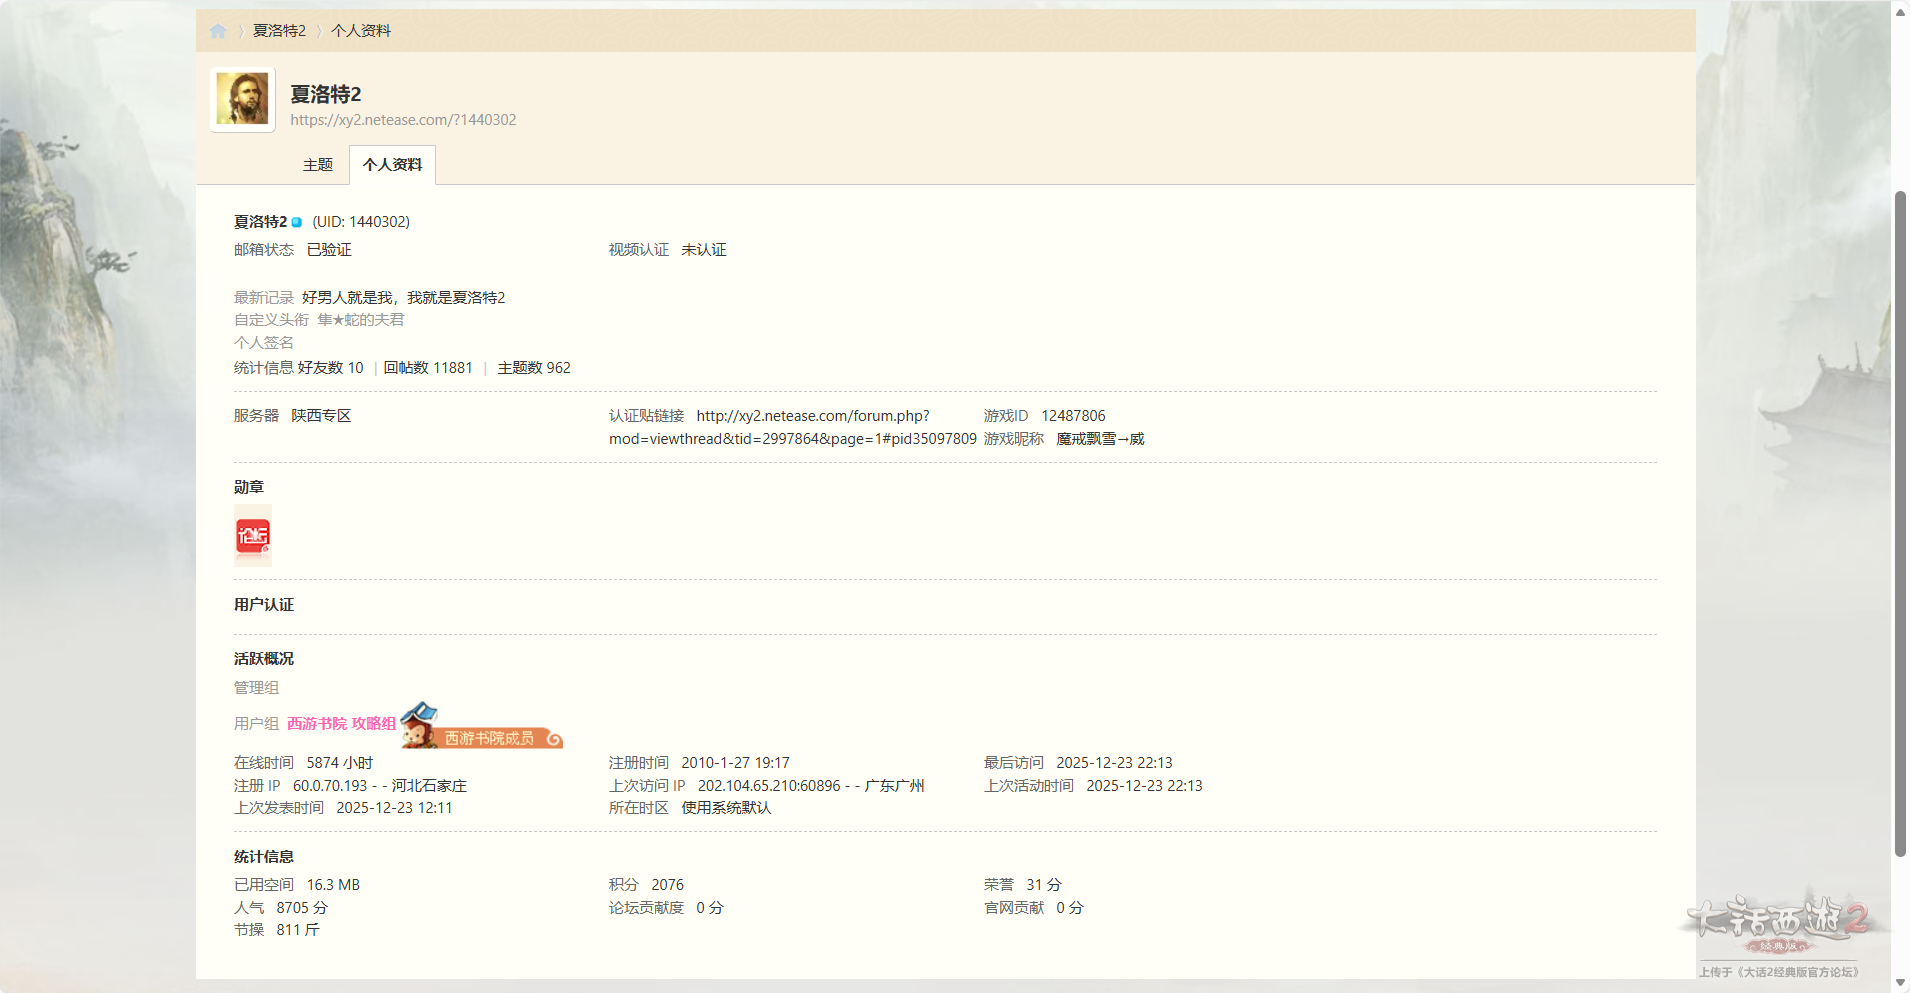Click the large 夏洛特2 heading beside the avatar
This screenshot has width=1910, height=993.
pos(326,94)
